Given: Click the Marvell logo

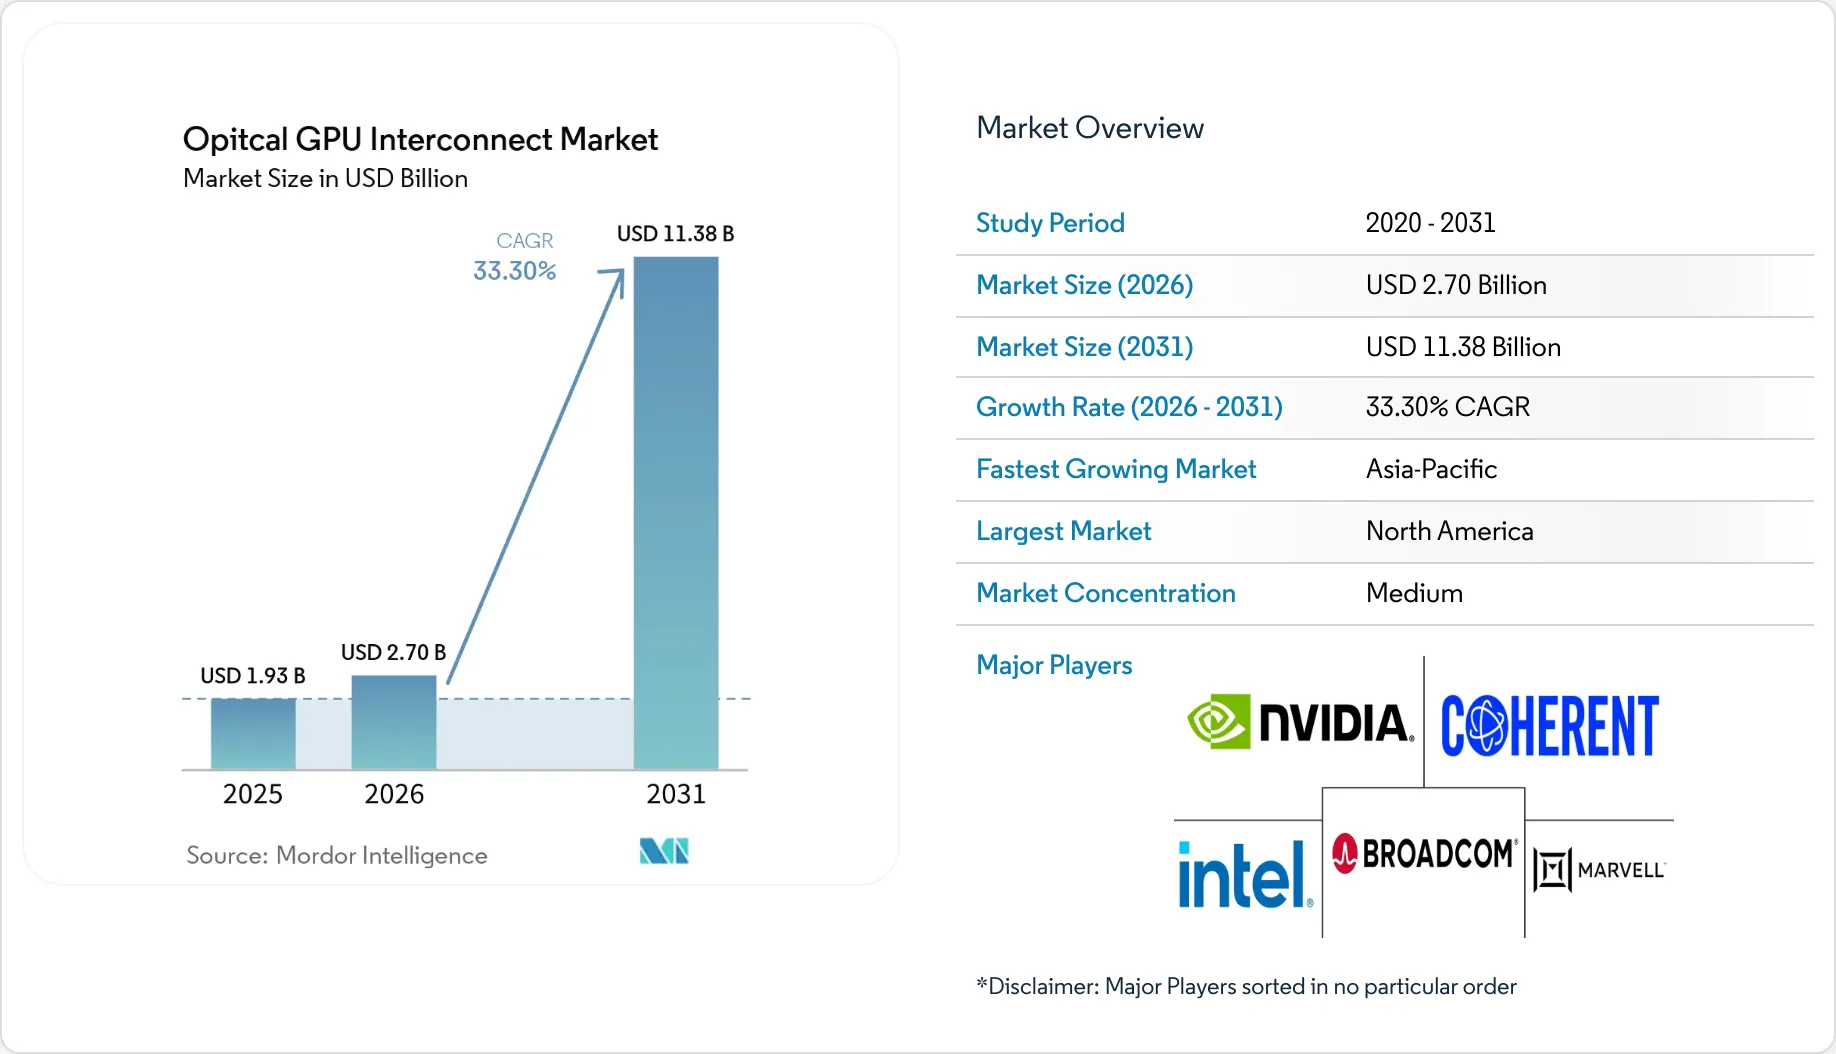Looking at the screenshot, I should [x=1599, y=870].
